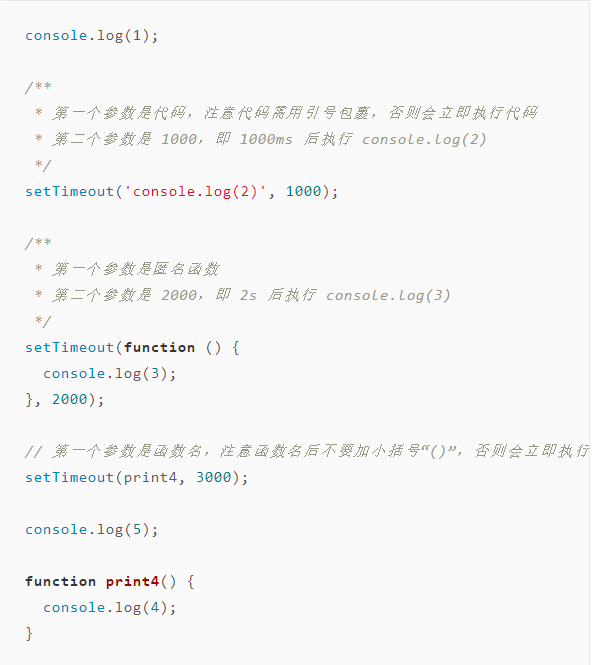Click the comment line about 匿名函数

126,269
